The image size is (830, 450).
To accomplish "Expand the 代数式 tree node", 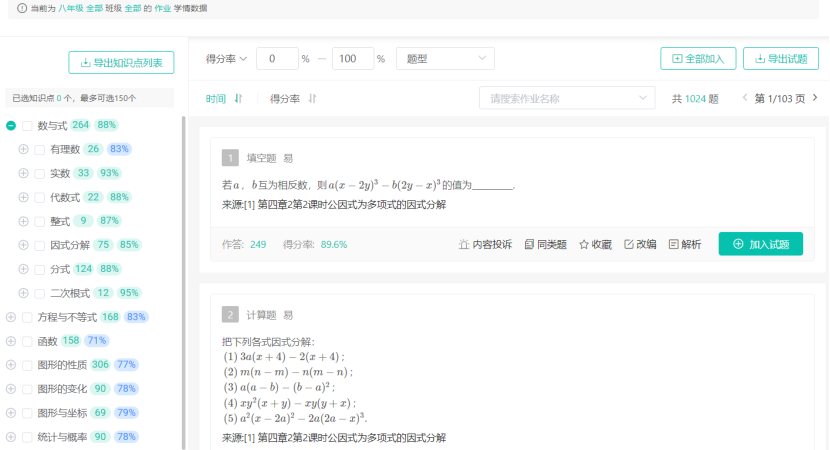I will pyautogui.click(x=23, y=197).
